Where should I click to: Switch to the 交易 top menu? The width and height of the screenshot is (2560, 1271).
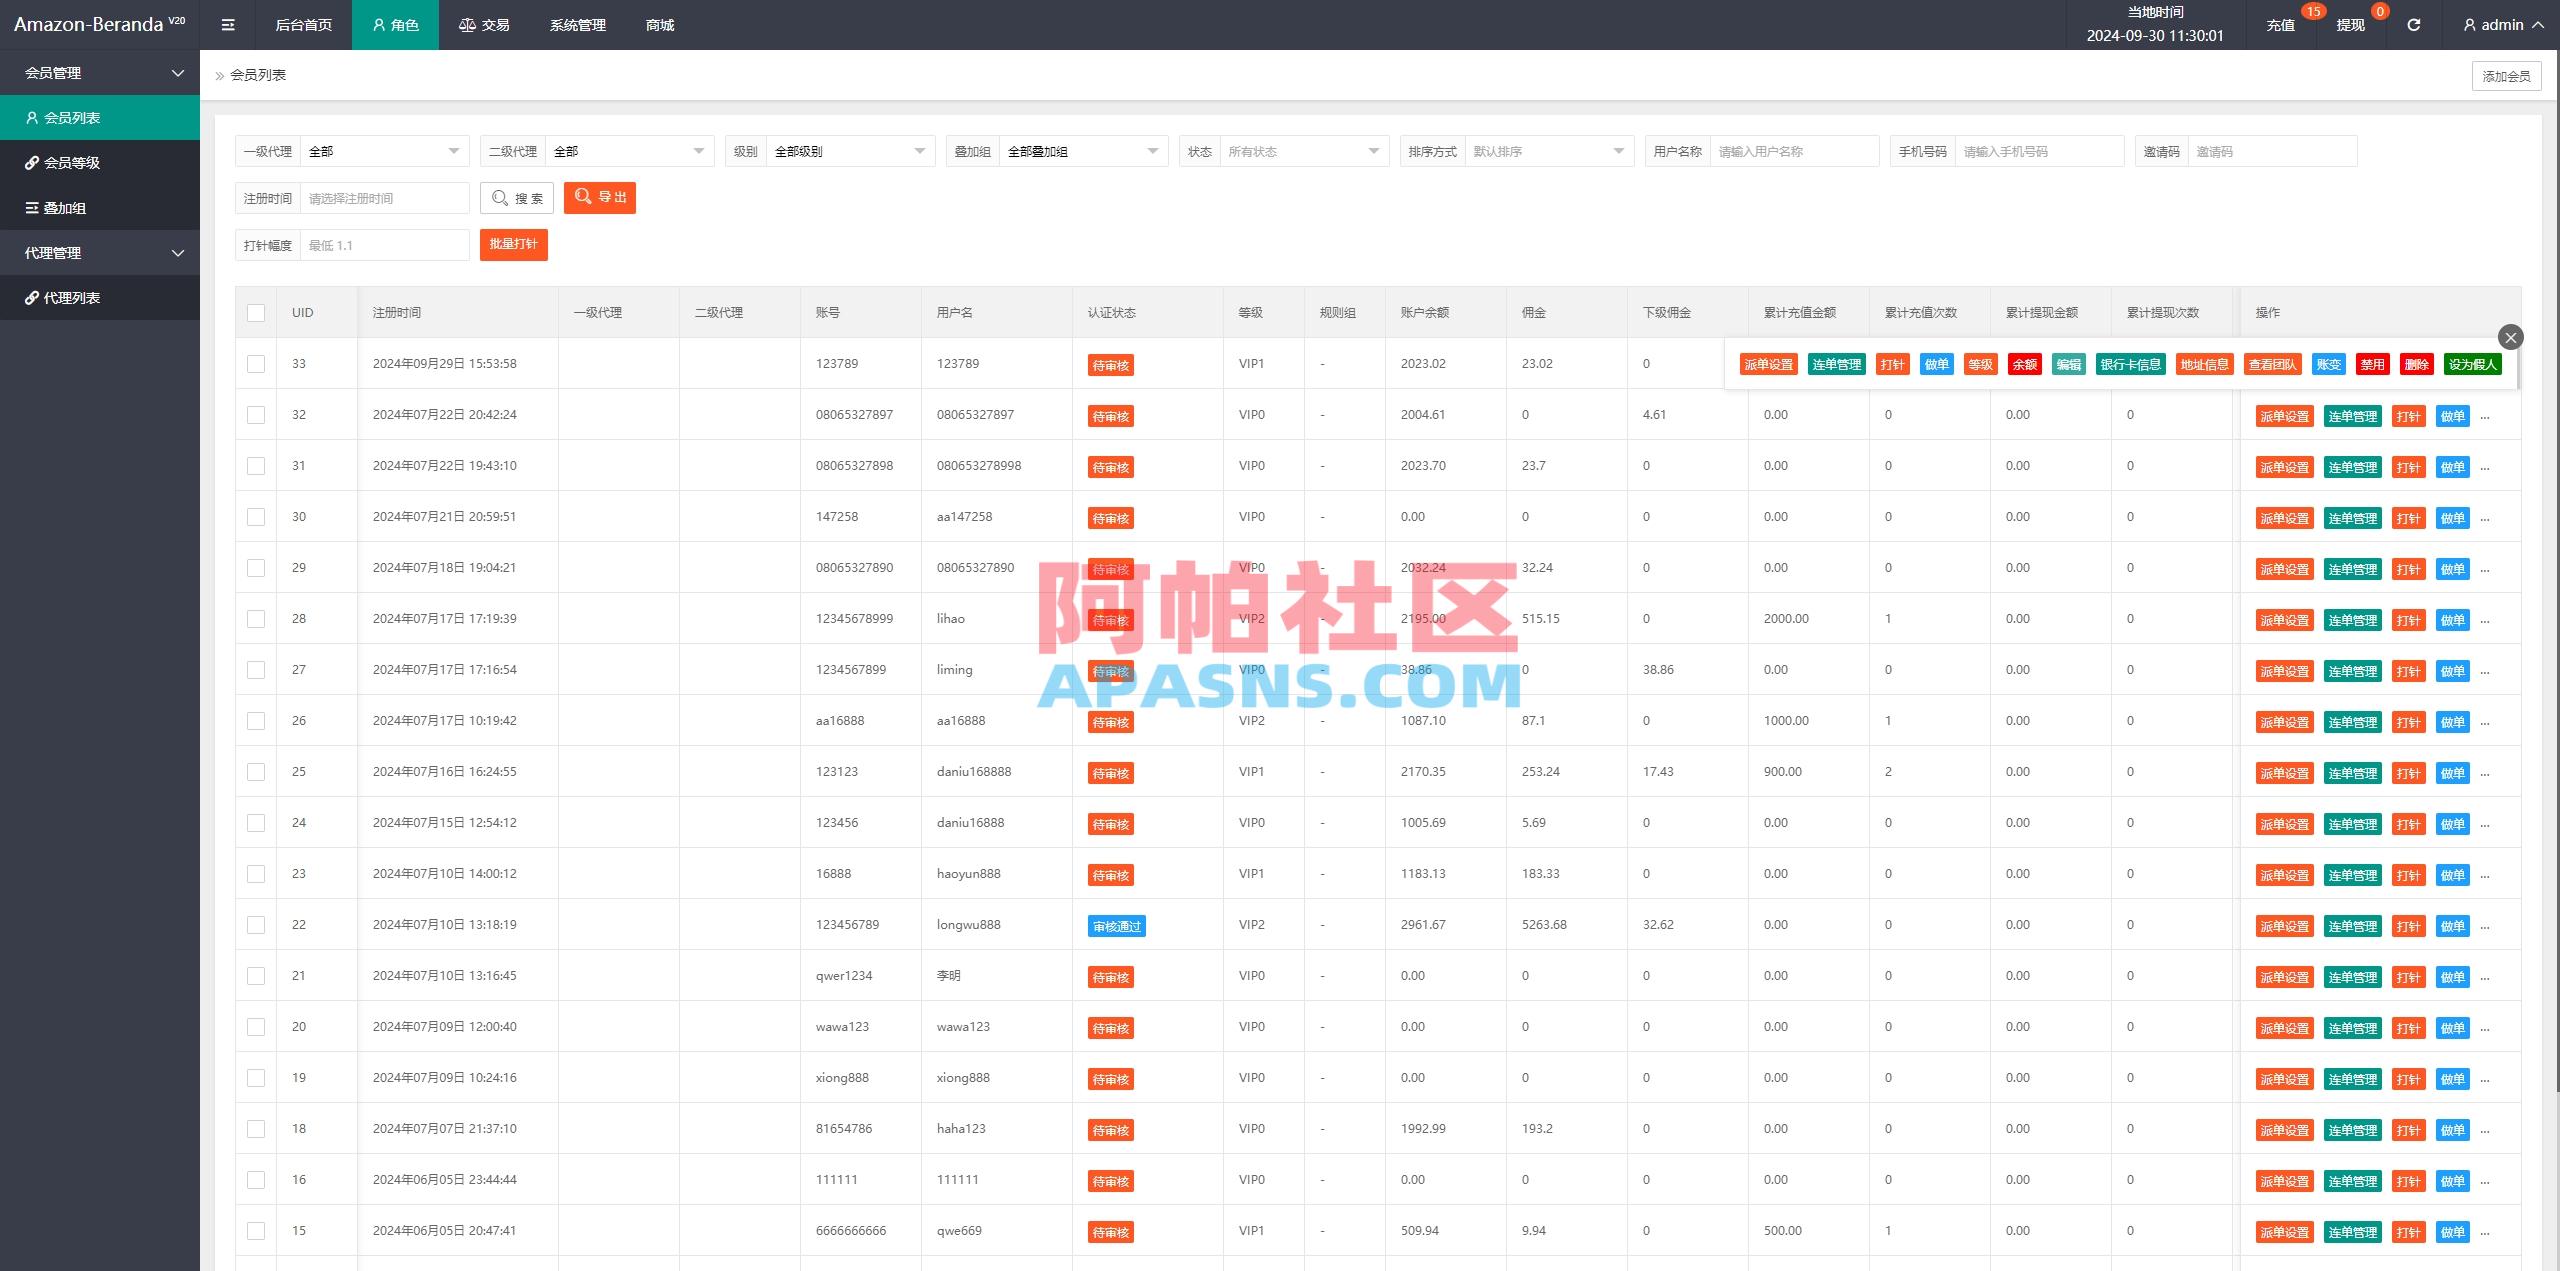coord(484,25)
